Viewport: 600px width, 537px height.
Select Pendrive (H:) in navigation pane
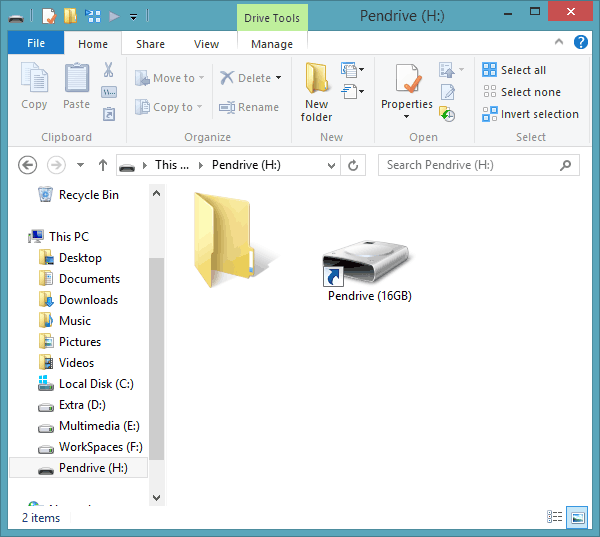[78, 468]
